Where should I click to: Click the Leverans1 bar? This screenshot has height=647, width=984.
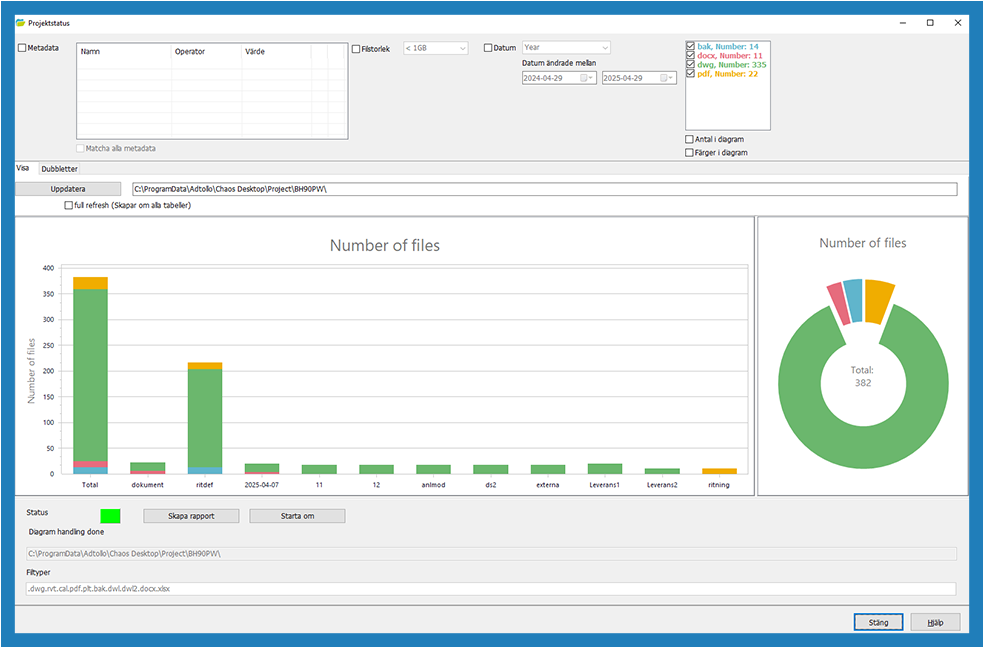(x=605, y=469)
